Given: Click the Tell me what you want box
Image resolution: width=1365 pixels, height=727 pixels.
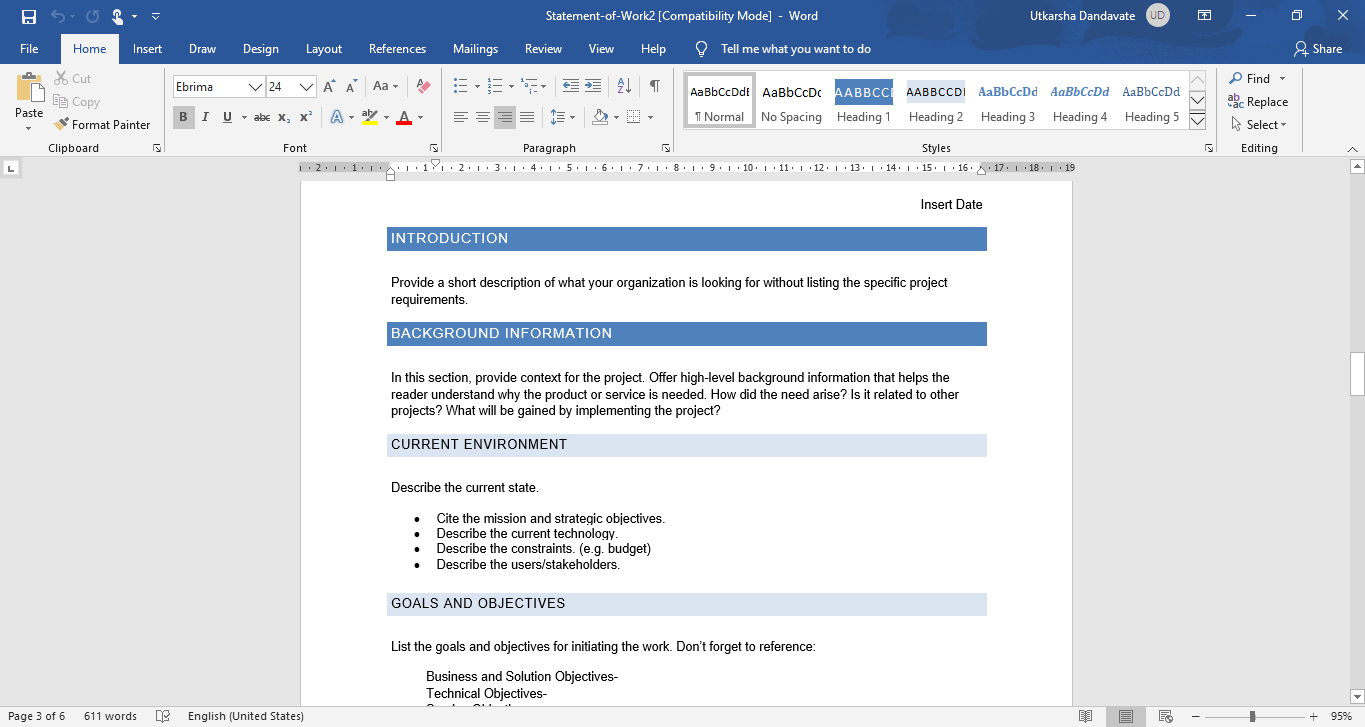Looking at the screenshot, I should coord(795,49).
